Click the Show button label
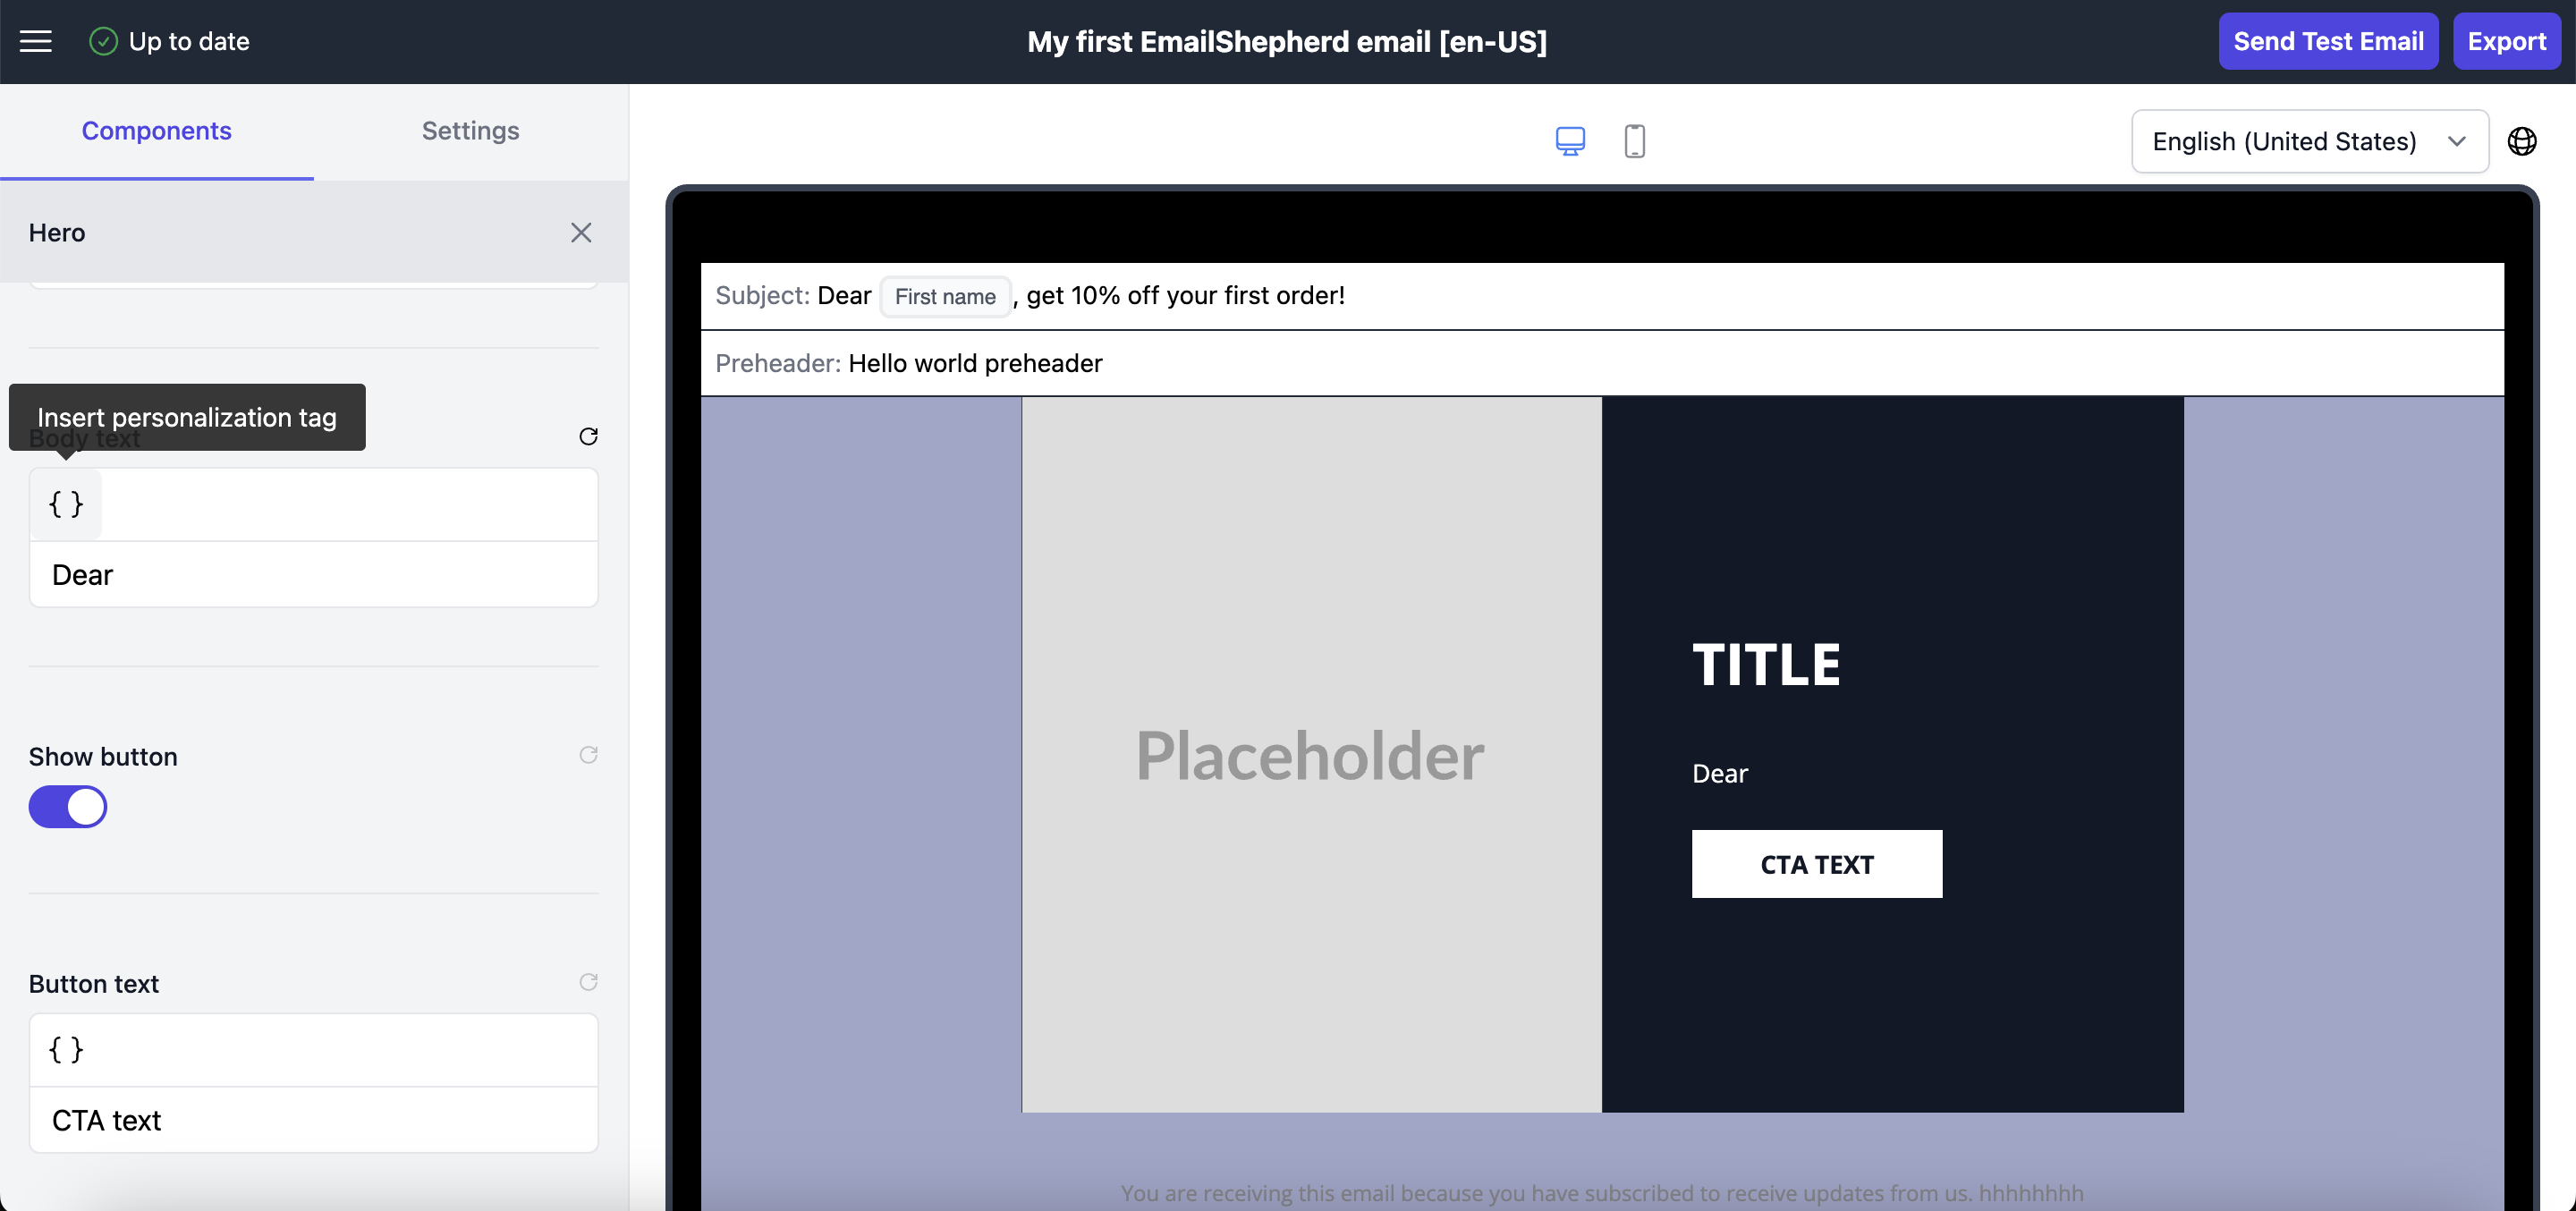The height and width of the screenshot is (1211, 2576). (103, 756)
